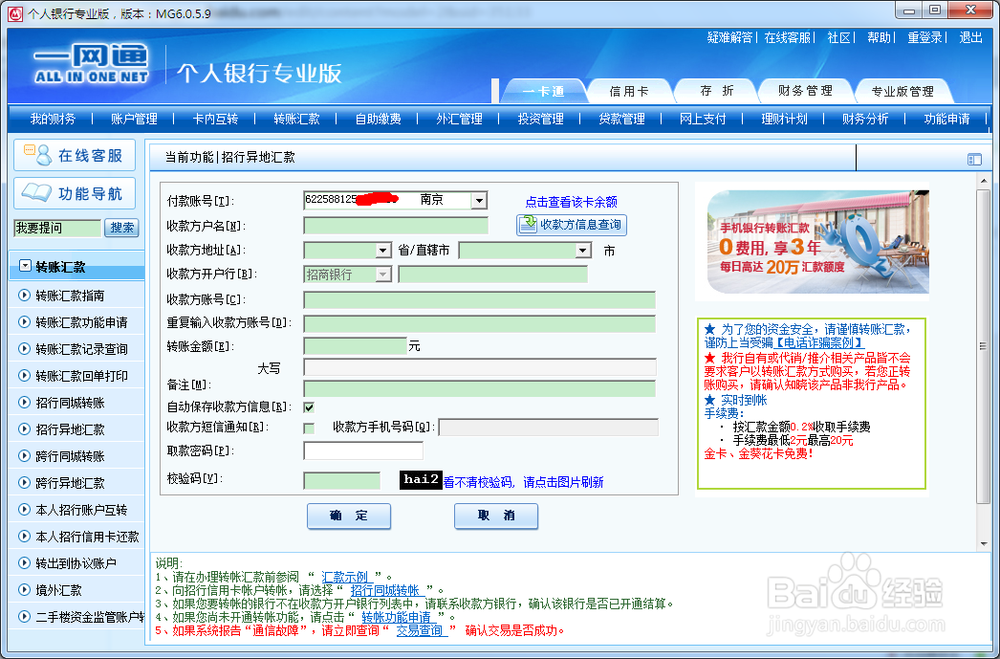Viewport: 1000px width, 659px height.
Task: Click bullet icon beside 跨行同城转账
Action: click(25, 456)
